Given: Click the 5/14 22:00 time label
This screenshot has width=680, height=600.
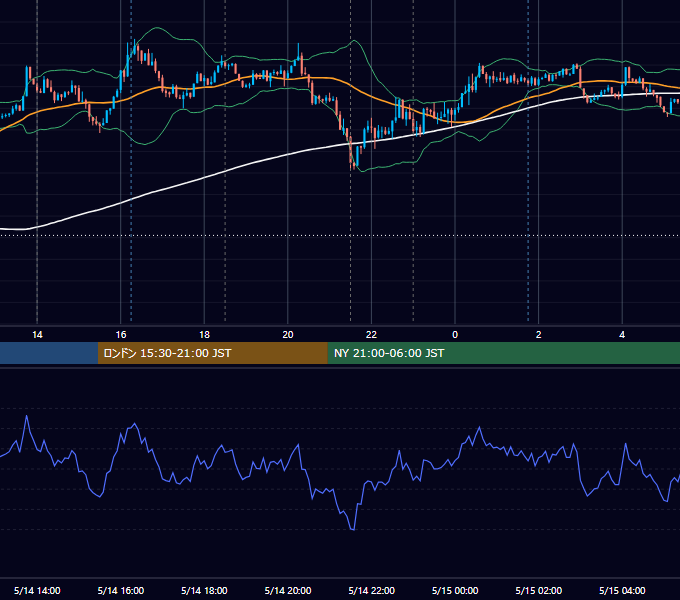Looking at the screenshot, I should click(x=372, y=590).
